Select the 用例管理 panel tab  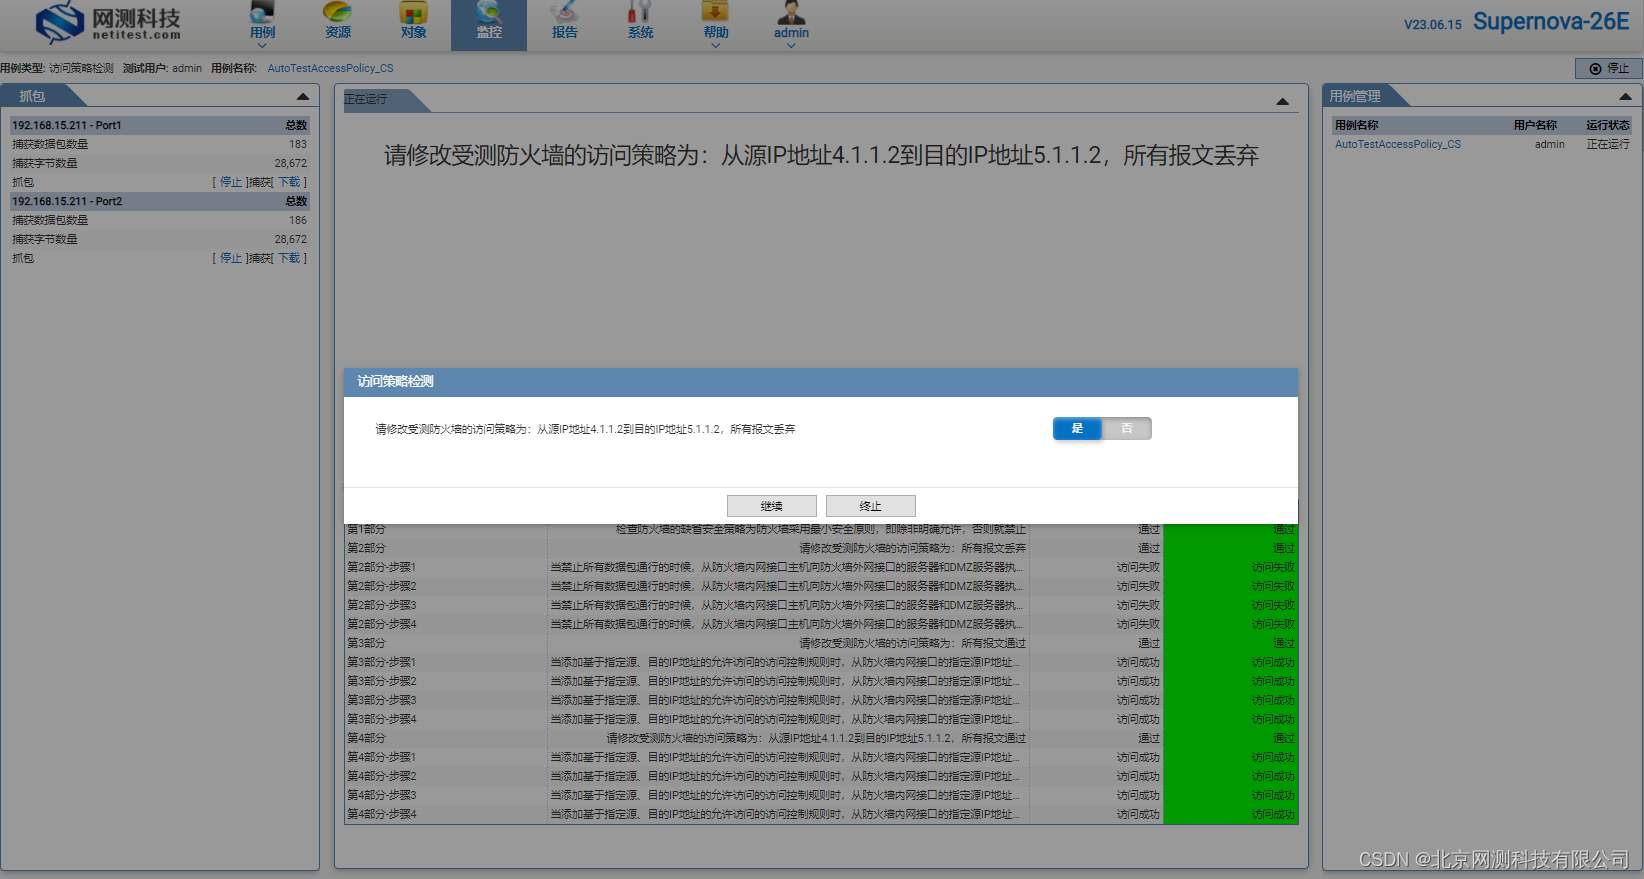1355,96
